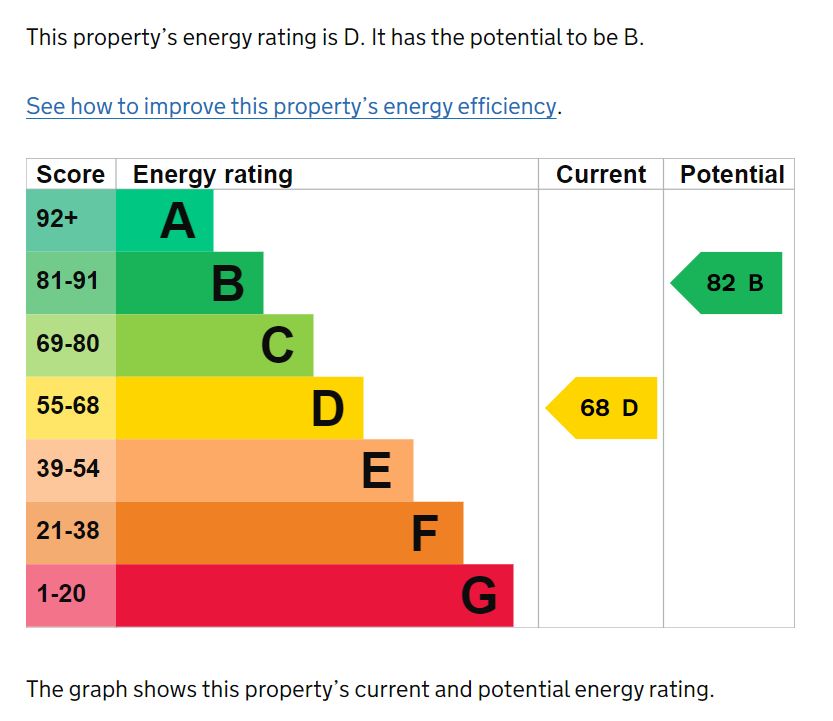Select the orange E rating bar

[x=265, y=470]
